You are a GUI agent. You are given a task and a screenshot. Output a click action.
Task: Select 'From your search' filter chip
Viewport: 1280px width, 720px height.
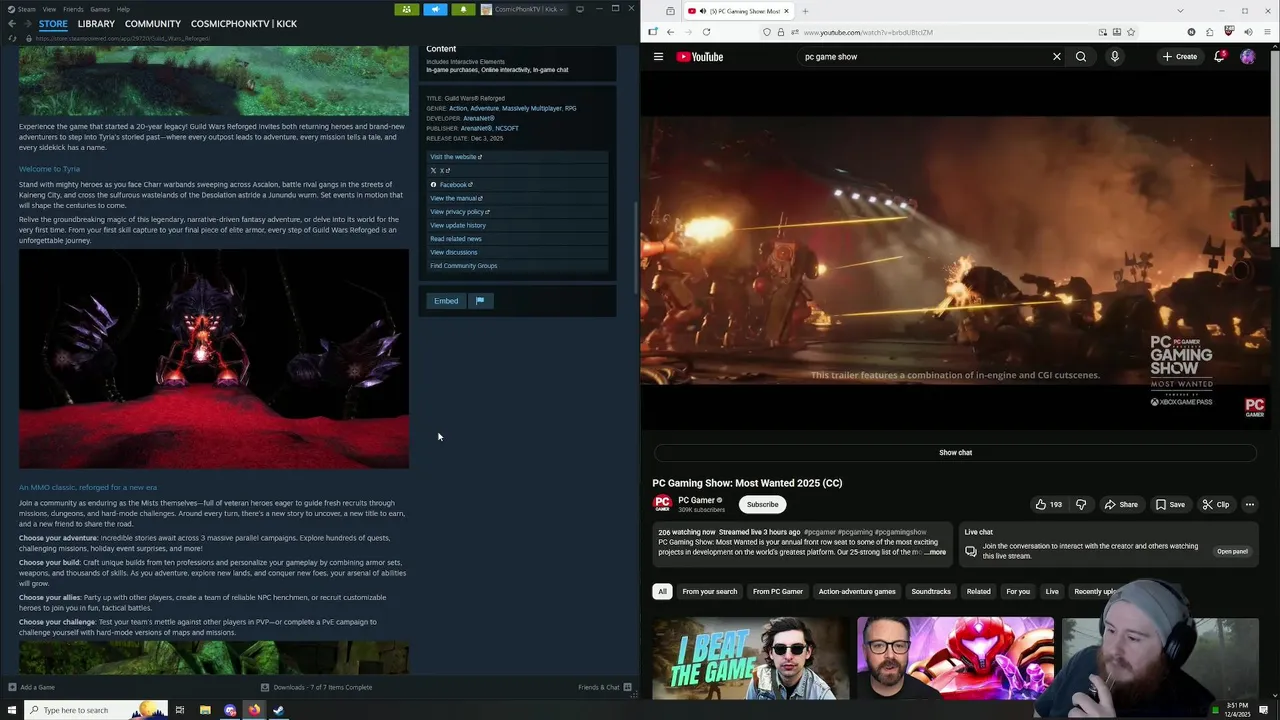pos(709,592)
